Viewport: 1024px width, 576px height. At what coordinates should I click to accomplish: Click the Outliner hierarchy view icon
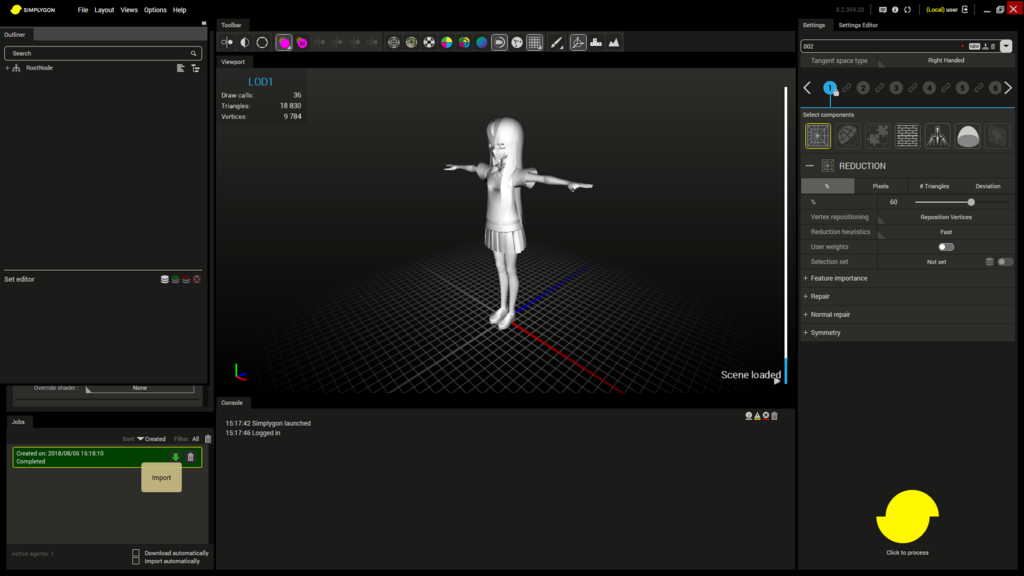click(195, 68)
